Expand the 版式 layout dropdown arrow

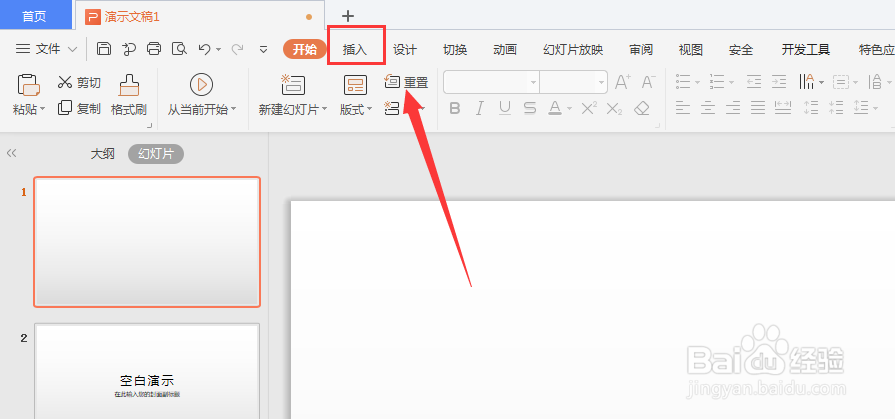click(369, 109)
